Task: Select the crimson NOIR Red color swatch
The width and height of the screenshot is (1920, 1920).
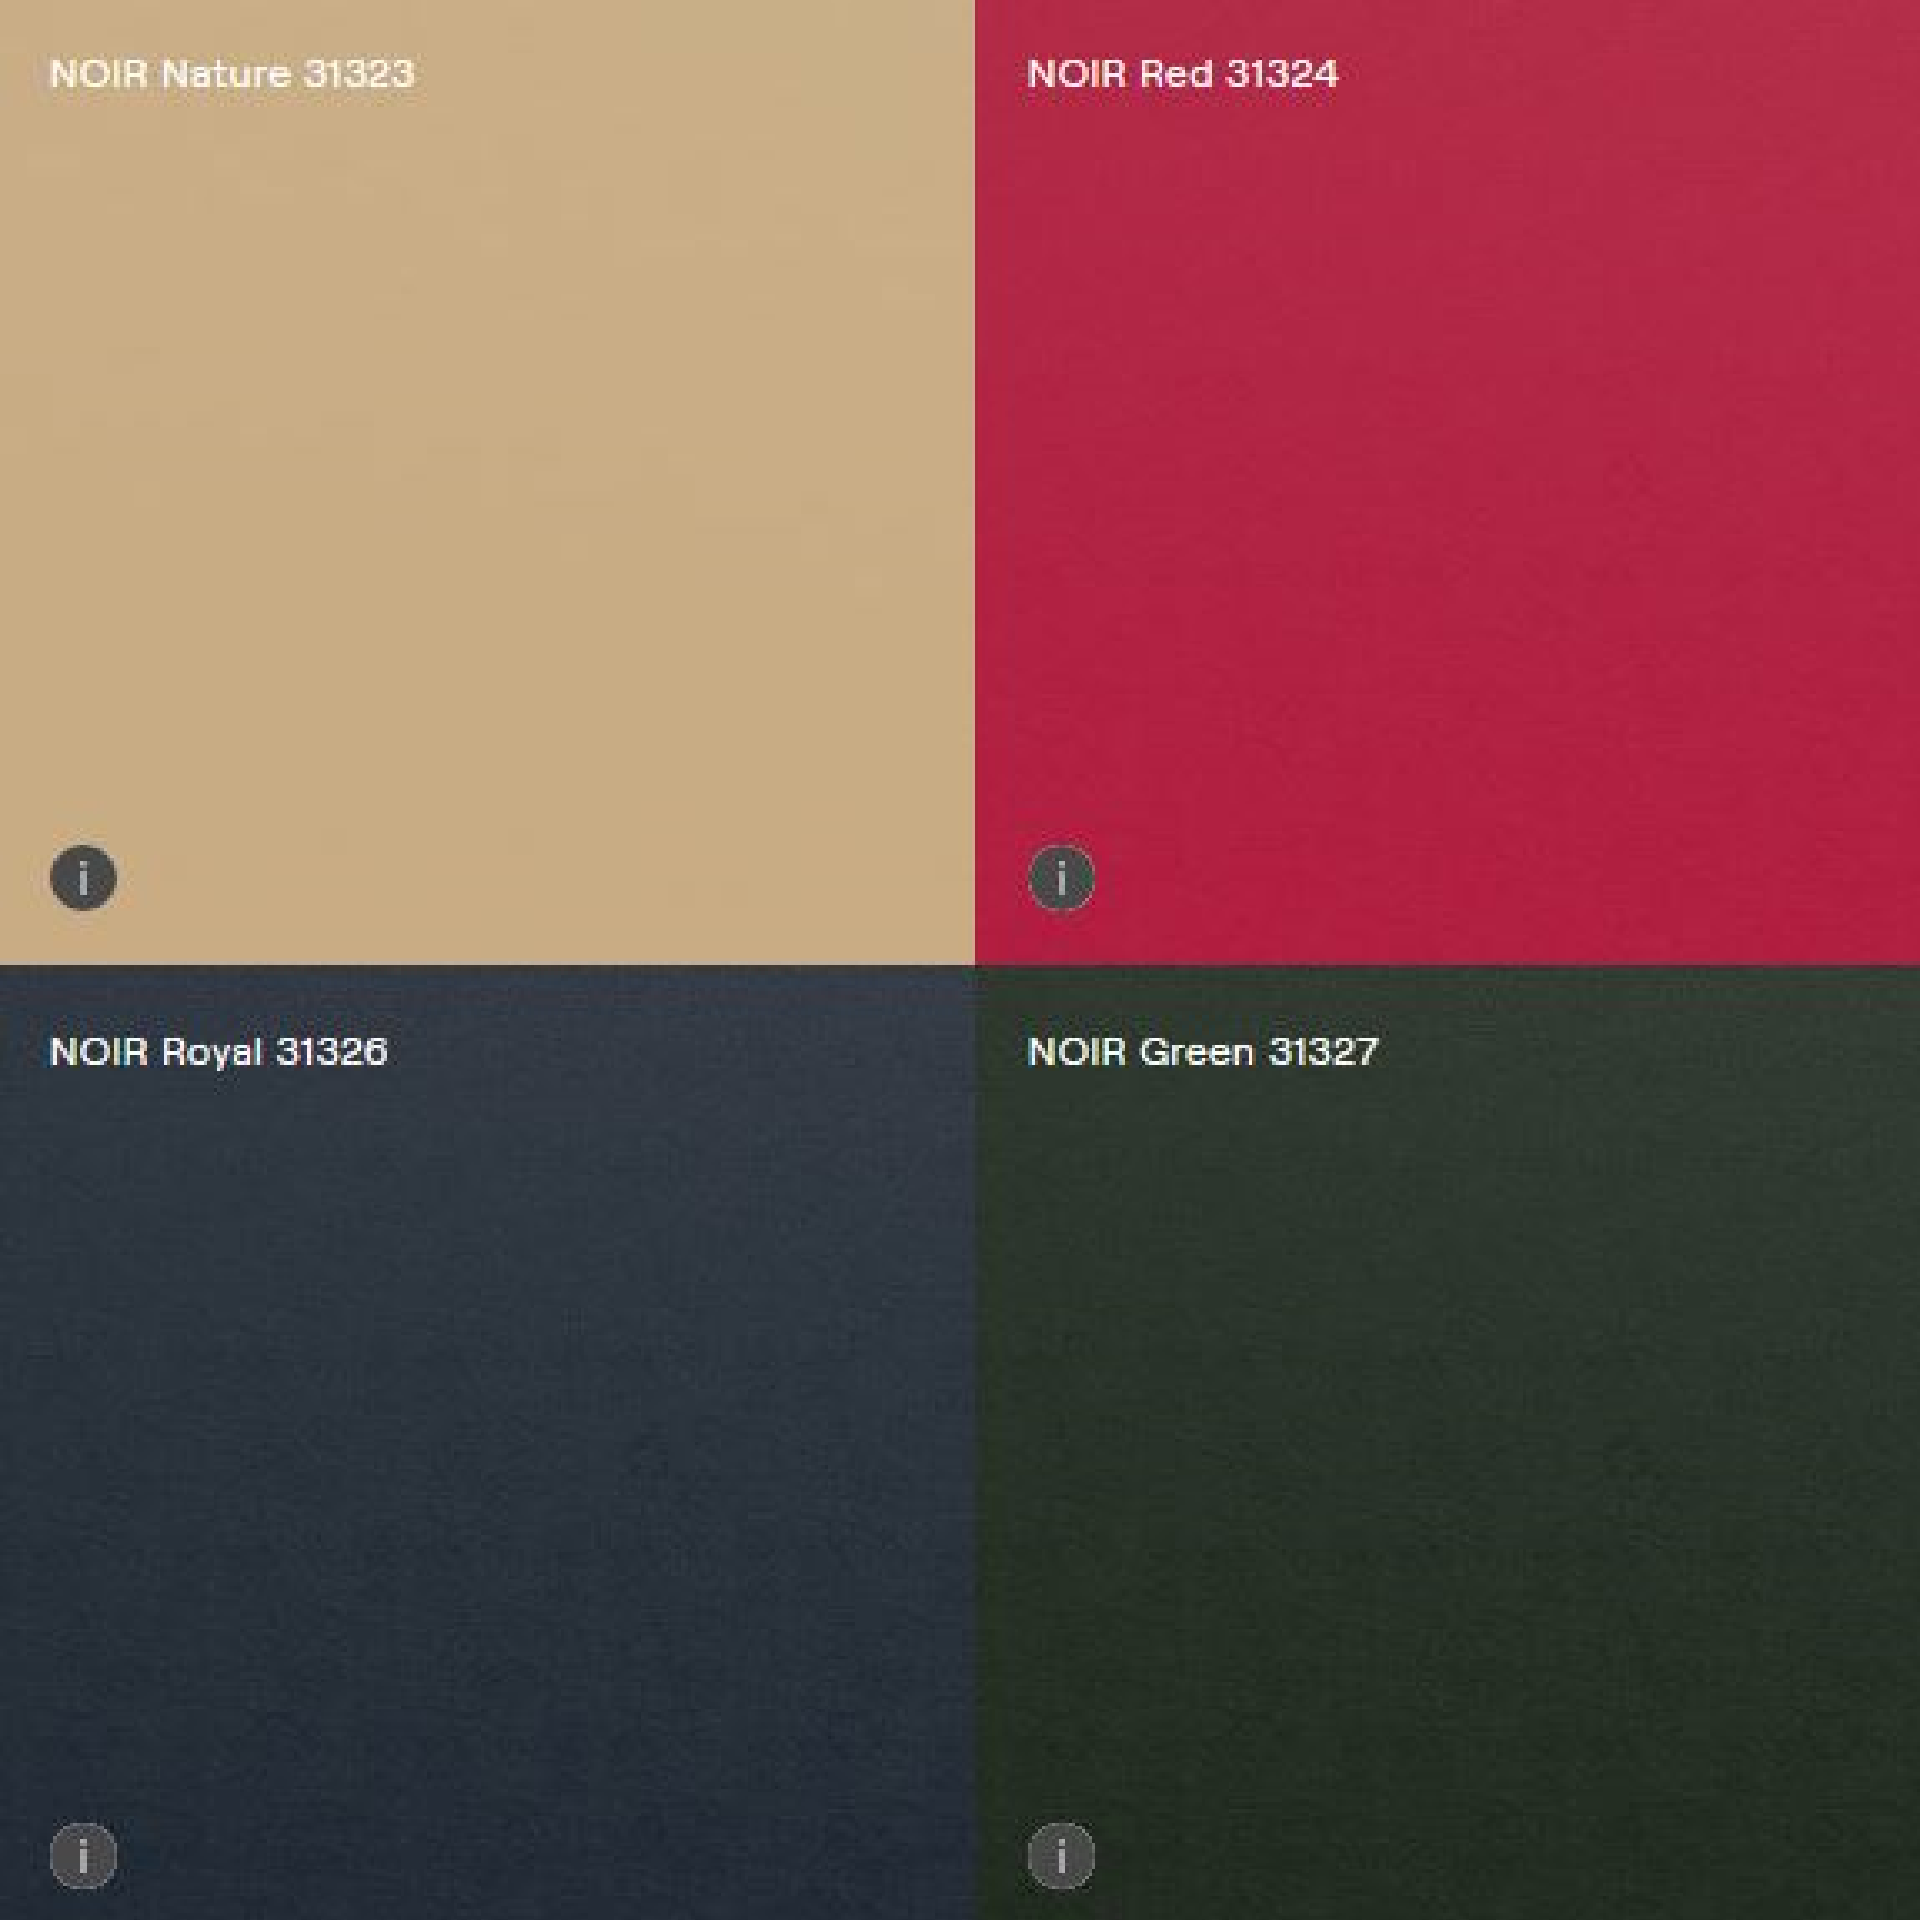Action: point(1447,480)
